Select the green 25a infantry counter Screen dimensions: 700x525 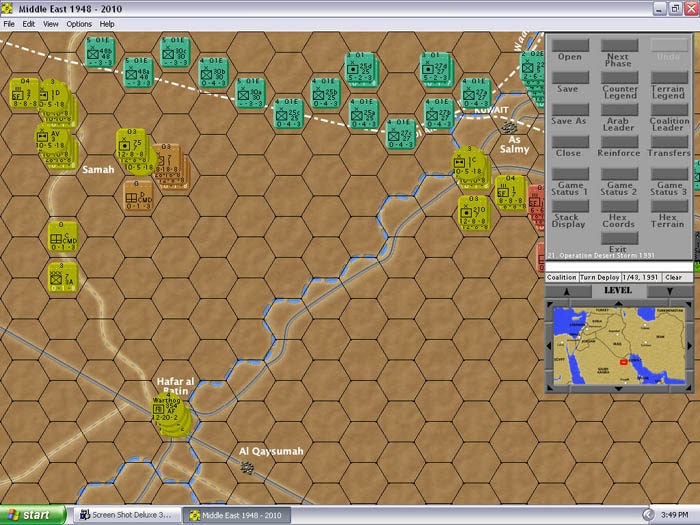pyautogui.click(x=364, y=113)
